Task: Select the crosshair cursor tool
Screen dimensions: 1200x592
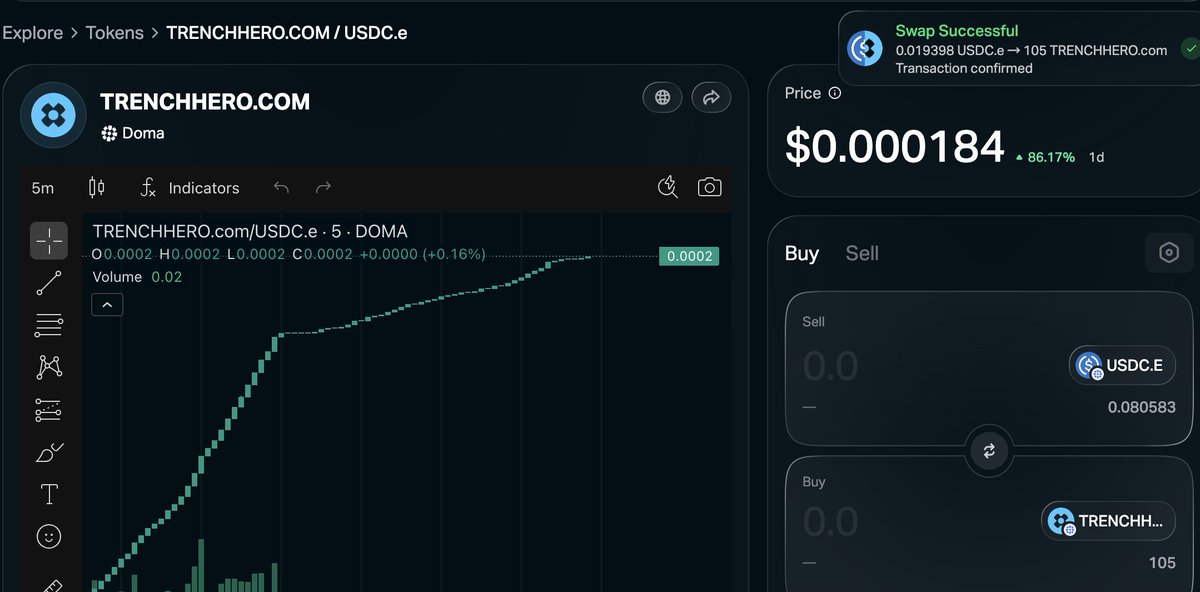Action: 49,240
